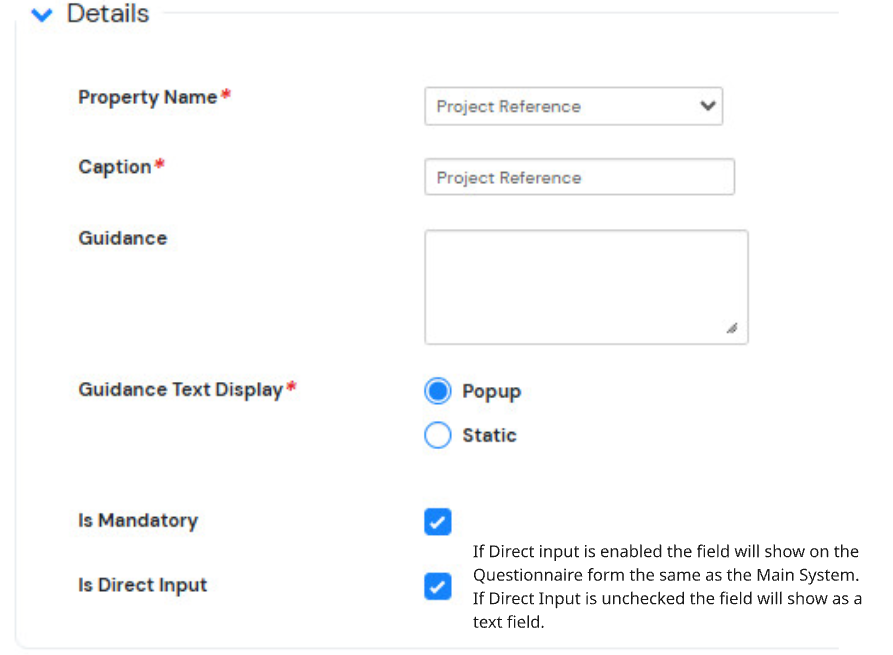The width and height of the screenshot is (893, 655).
Task: Uncheck the Is Direct Input checkbox
Action: (437, 587)
